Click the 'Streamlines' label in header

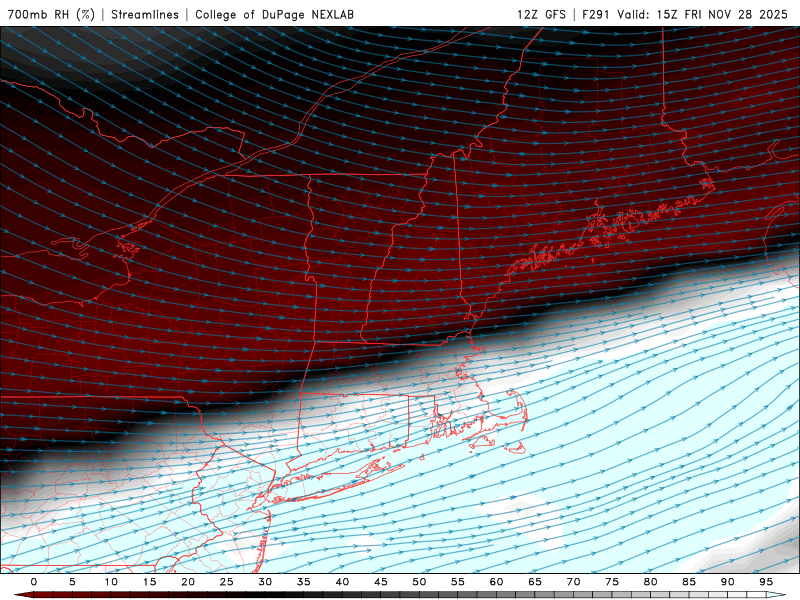coord(145,14)
